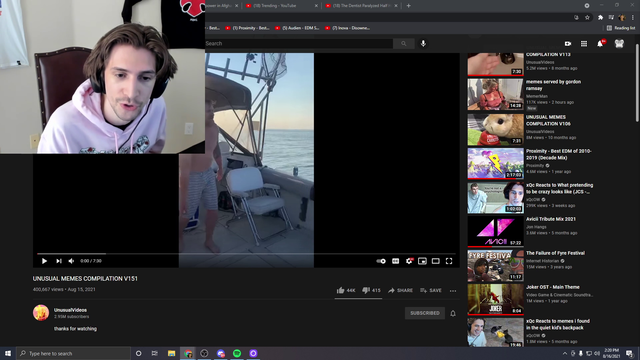Open YouTube apps grid
Screen dimensions: 640x360
pos(584,44)
